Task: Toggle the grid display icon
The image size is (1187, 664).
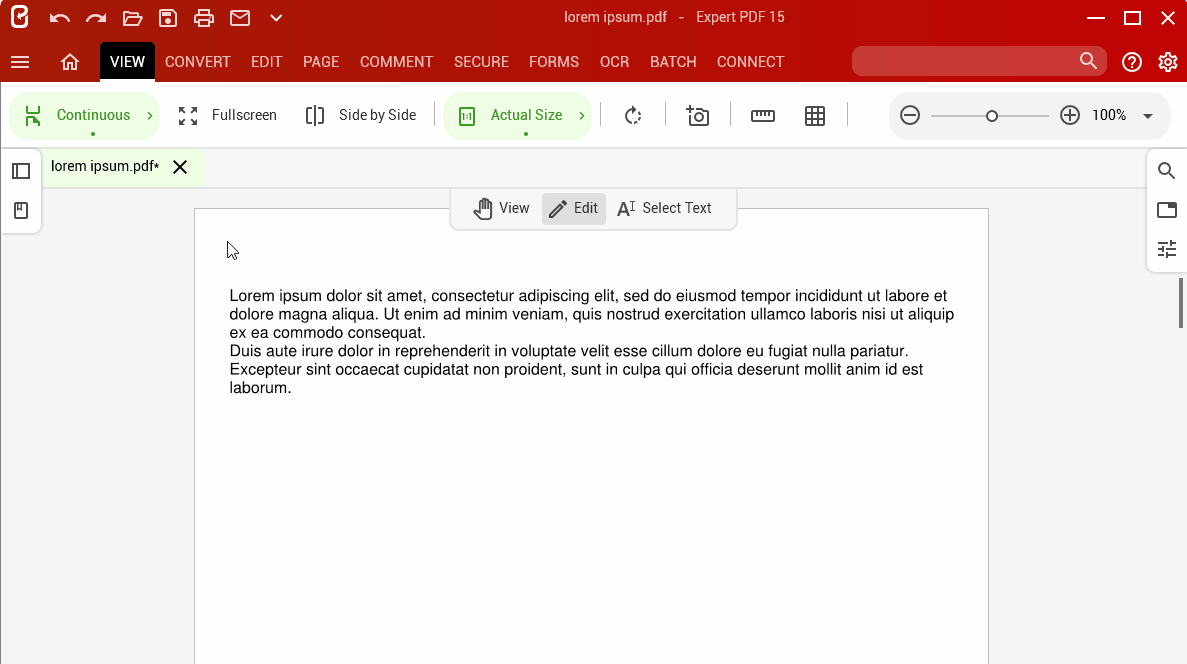Action: (x=815, y=116)
